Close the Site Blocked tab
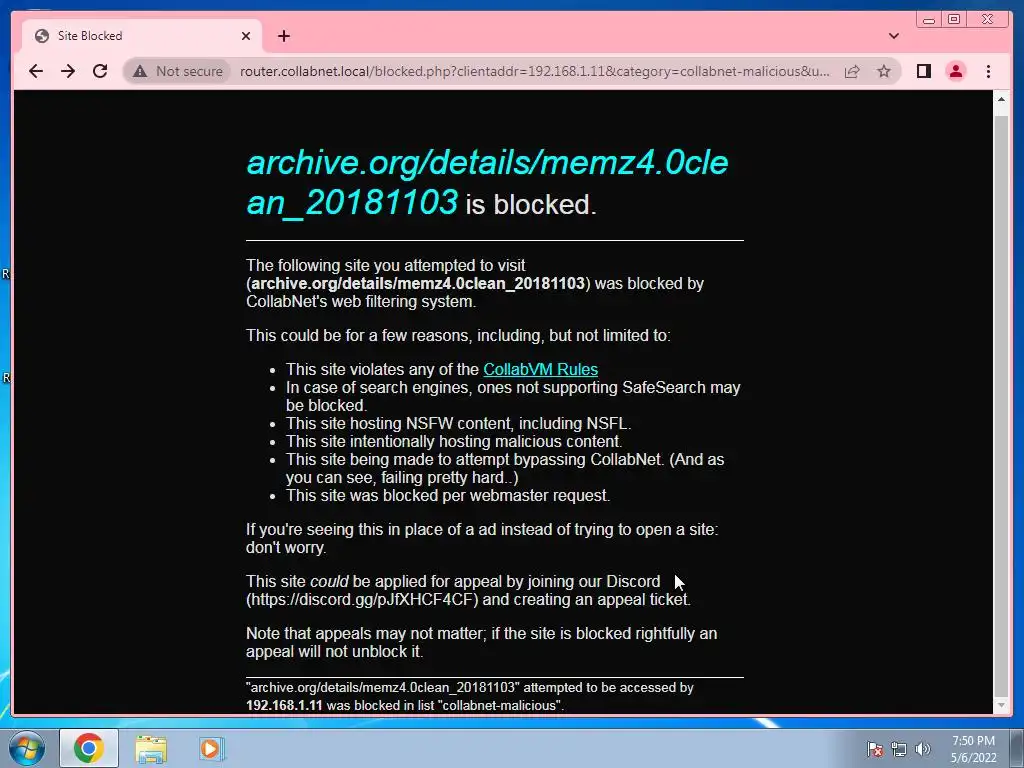This screenshot has width=1024, height=768. [x=246, y=36]
